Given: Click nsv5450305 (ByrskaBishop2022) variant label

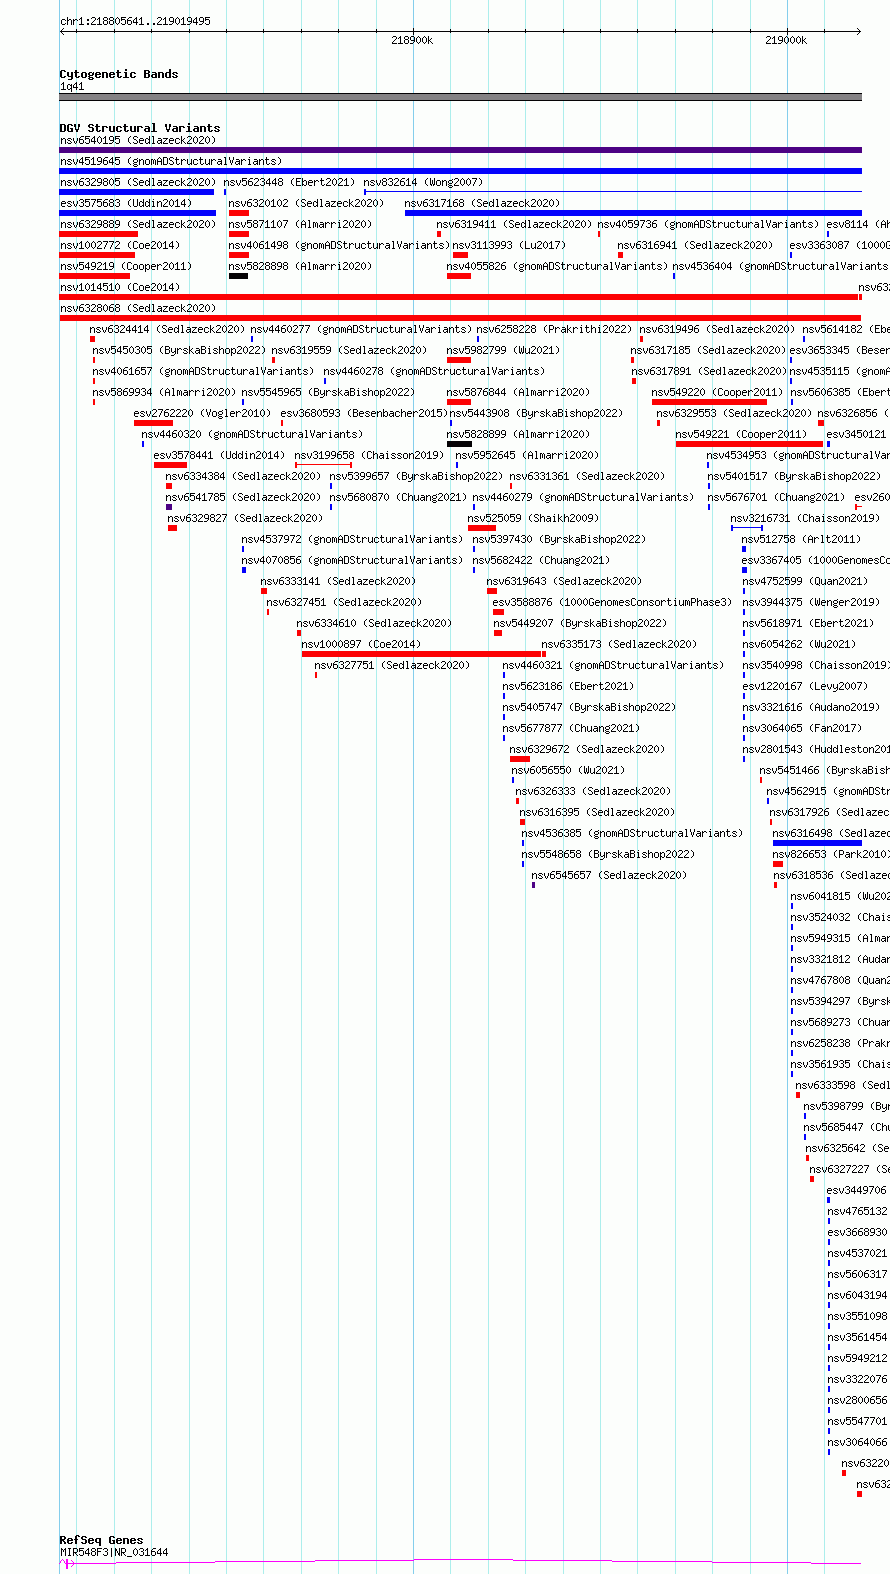Looking at the screenshot, I should point(179,350).
